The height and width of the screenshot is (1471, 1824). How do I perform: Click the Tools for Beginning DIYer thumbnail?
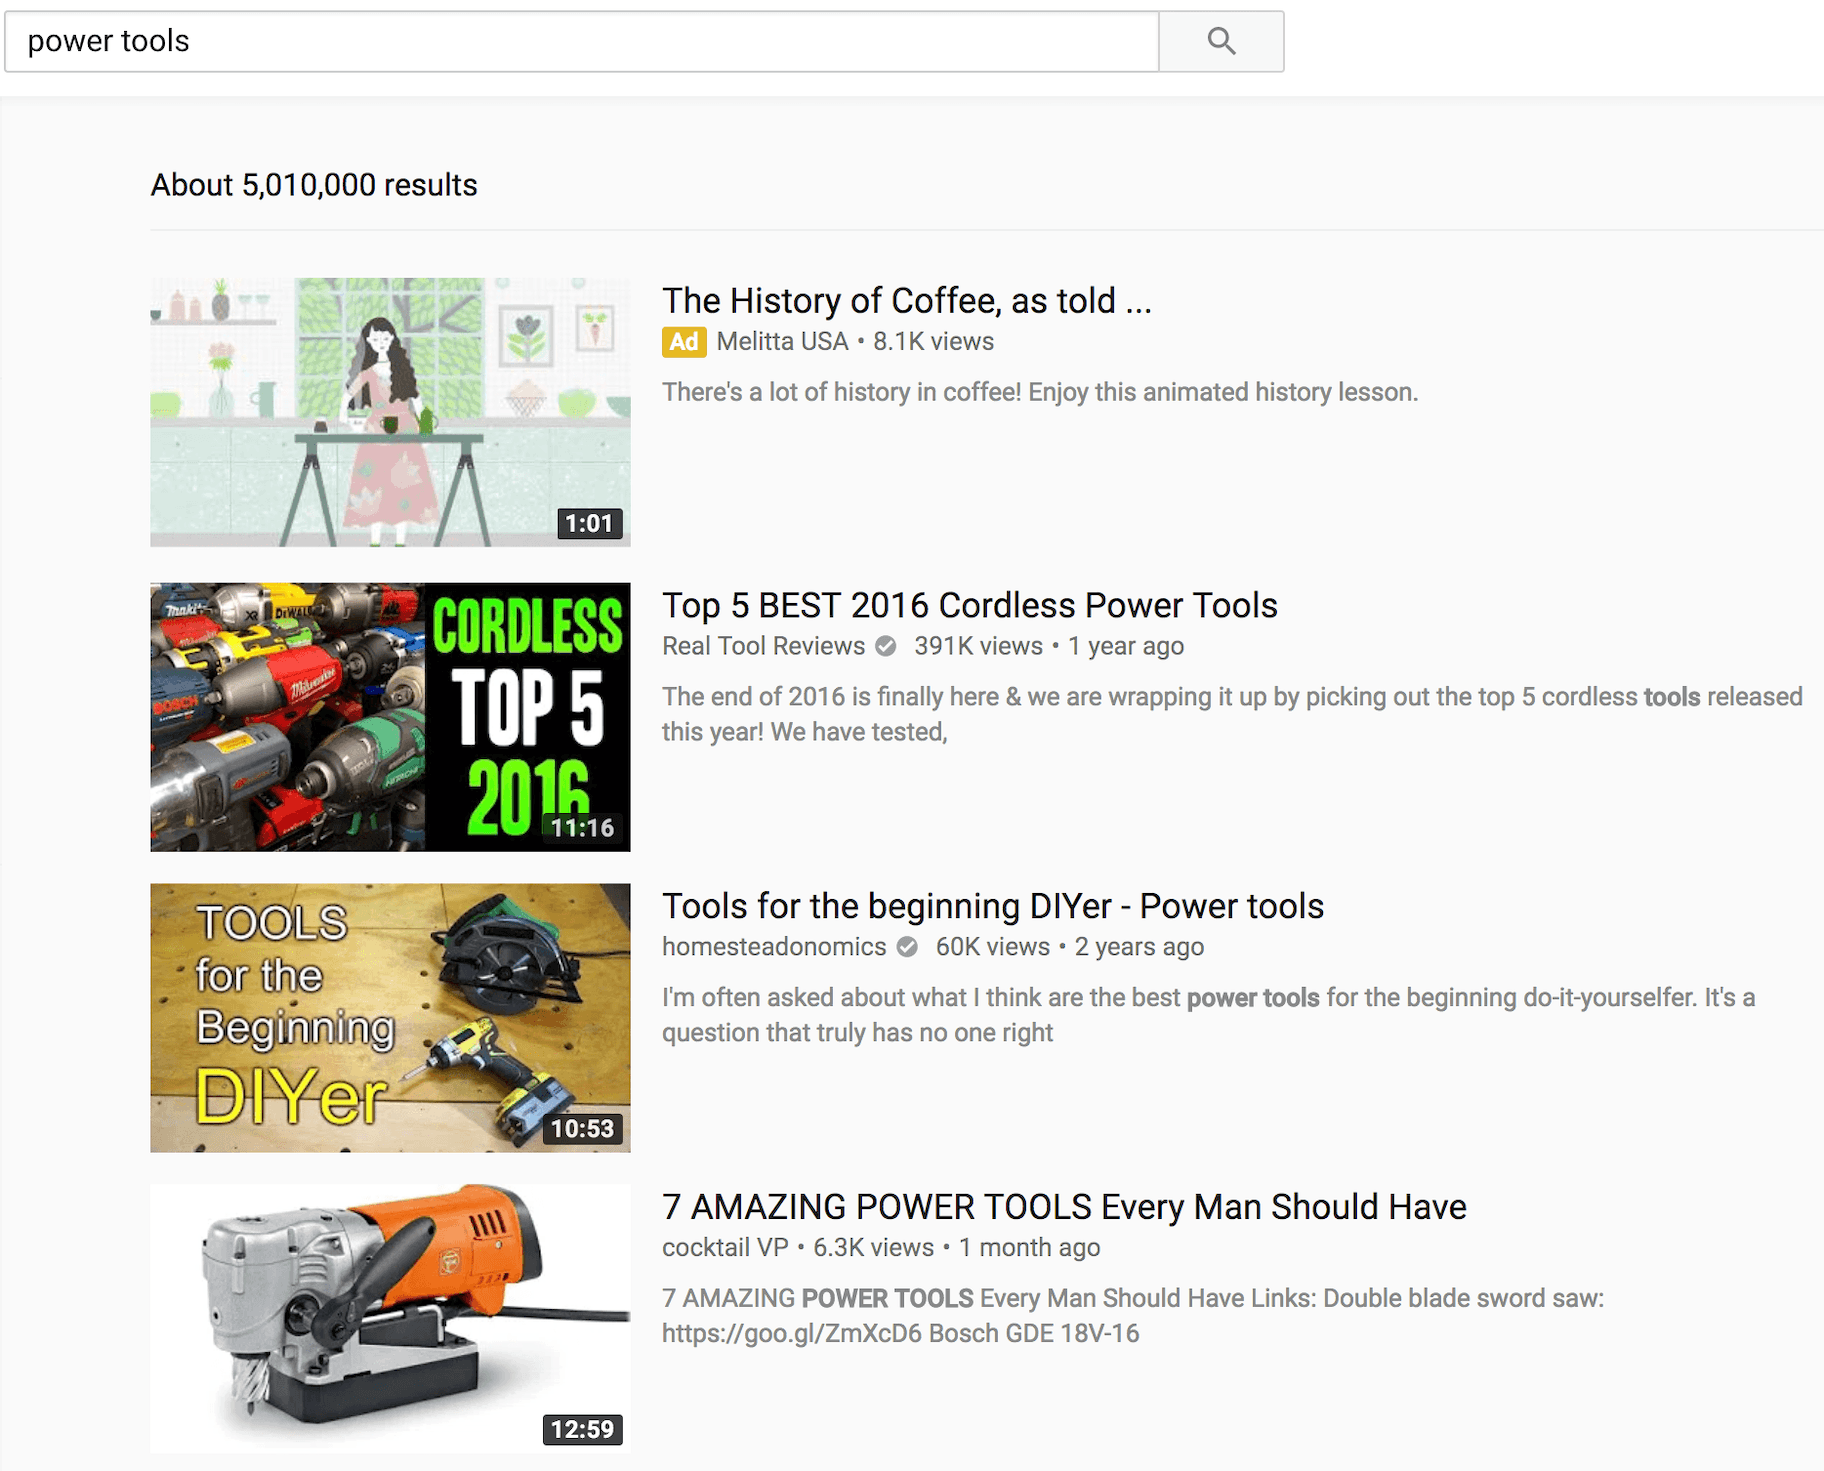point(390,1017)
